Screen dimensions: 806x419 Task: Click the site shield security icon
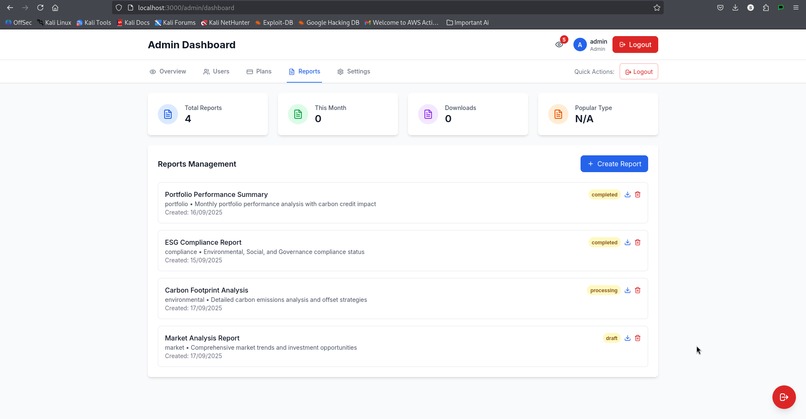[119, 8]
